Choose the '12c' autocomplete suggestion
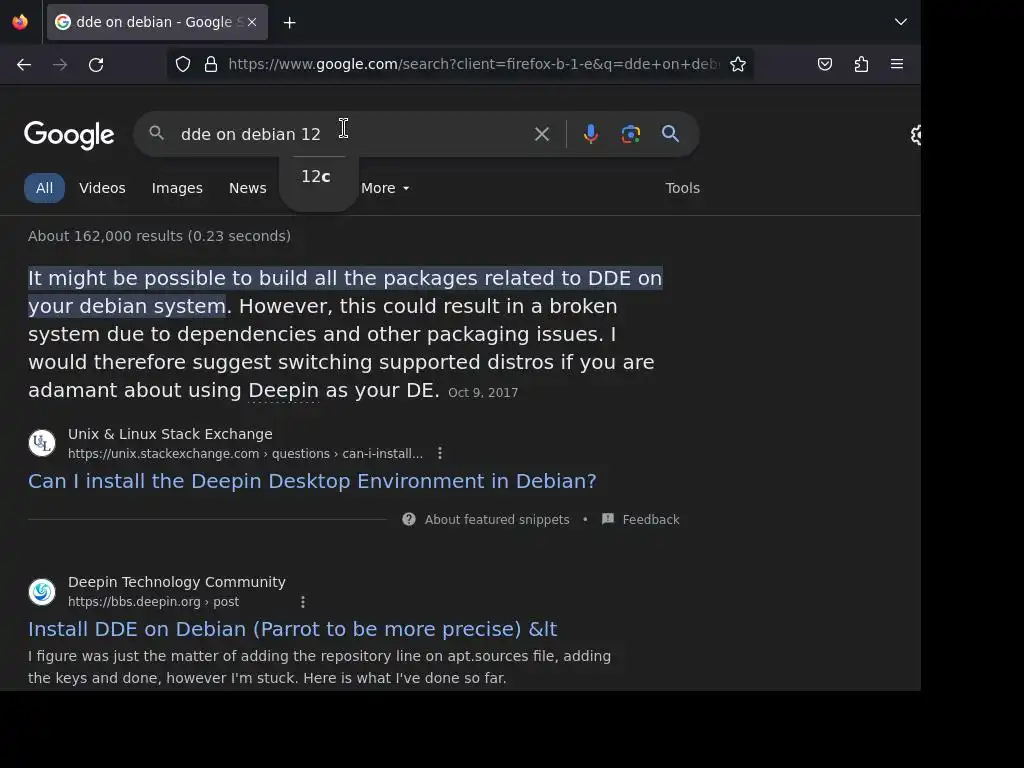 click(316, 176)
